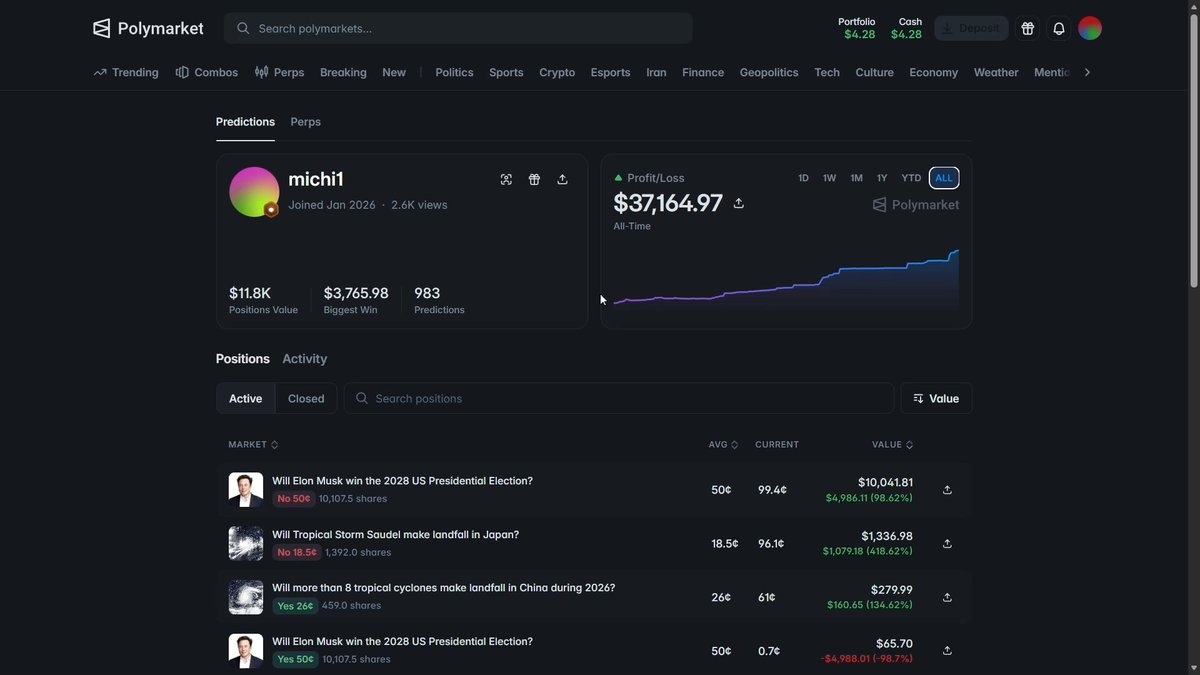Click the profile QR scan icon

(x=506, y=180)
